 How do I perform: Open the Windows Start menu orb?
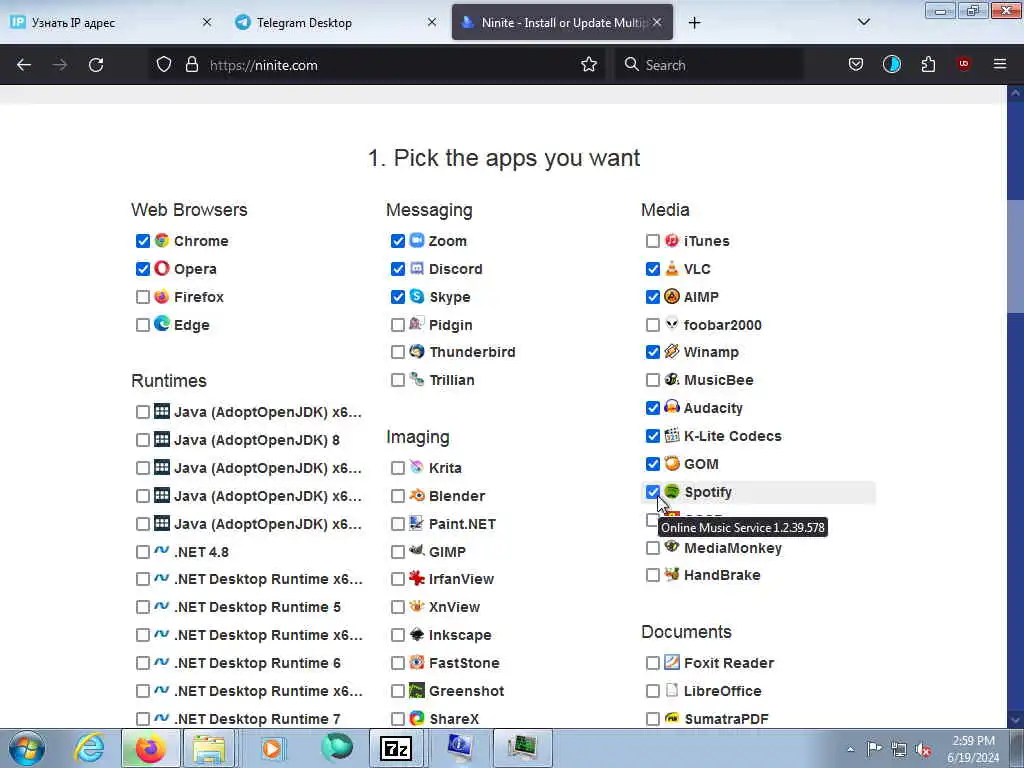pos(27,748)
